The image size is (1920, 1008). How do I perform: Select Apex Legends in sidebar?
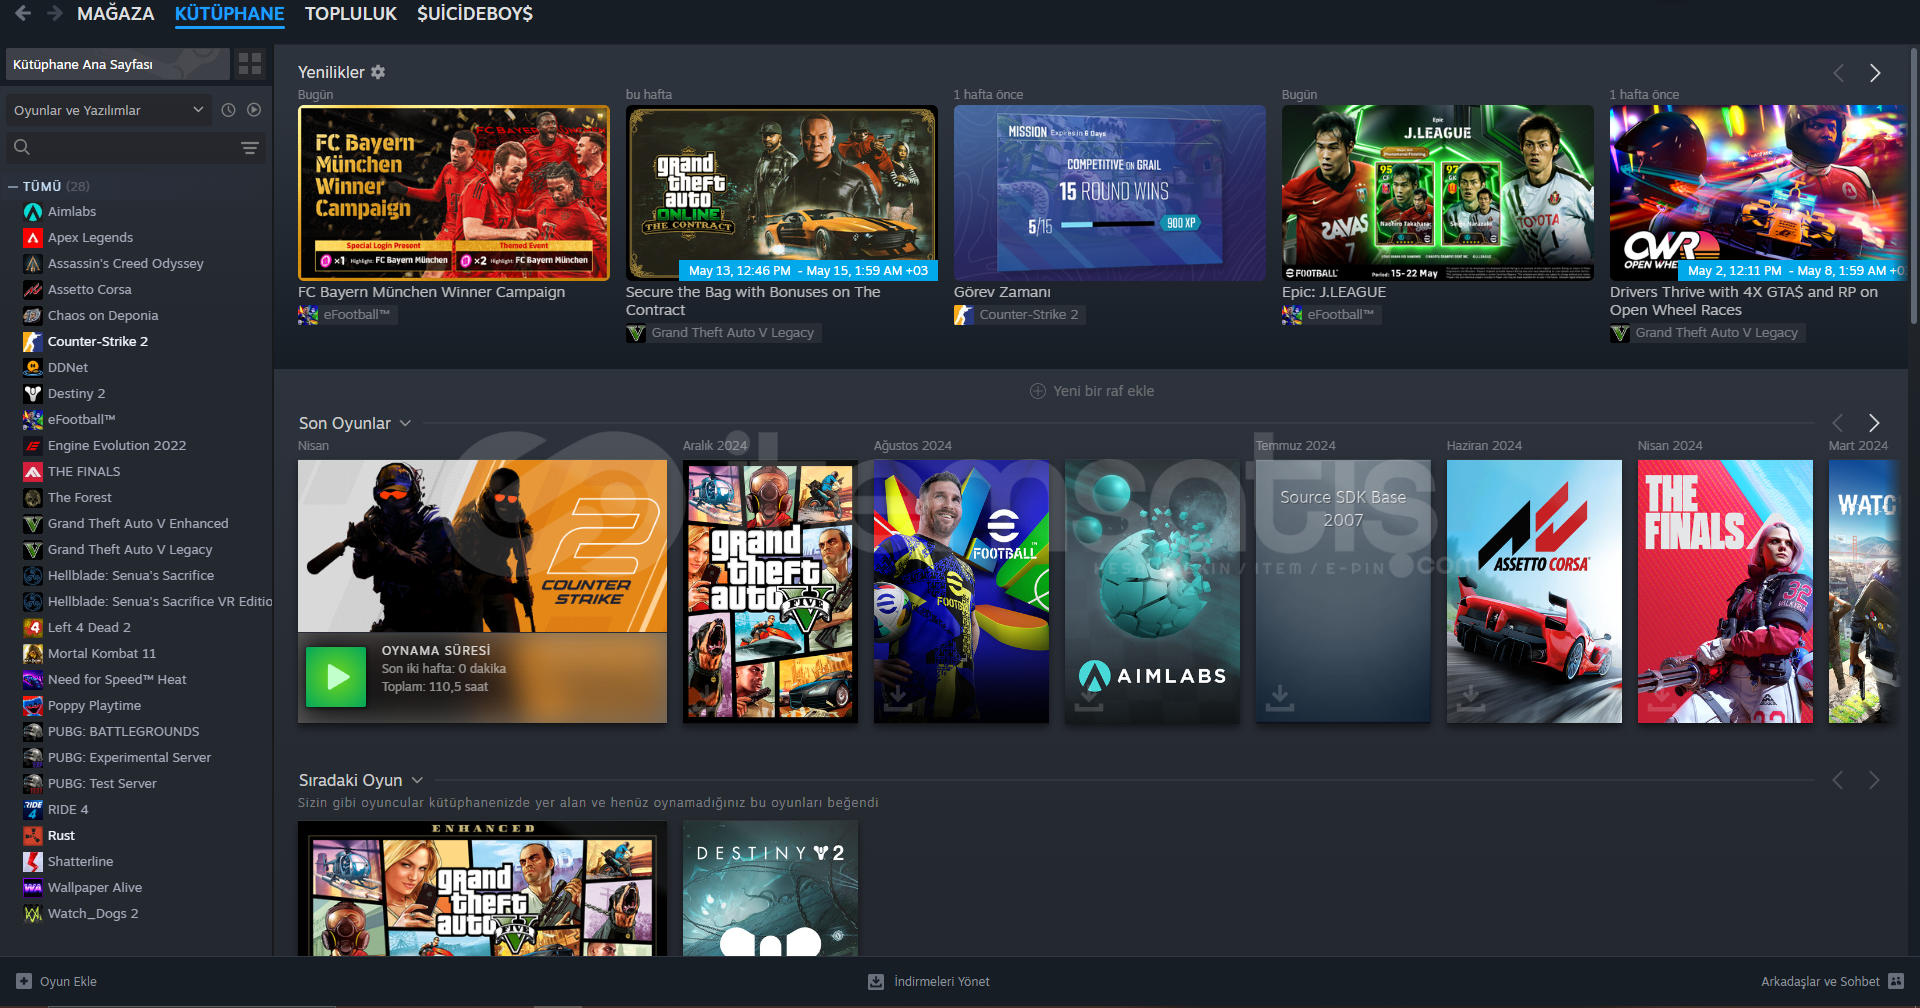pos(90,238)
